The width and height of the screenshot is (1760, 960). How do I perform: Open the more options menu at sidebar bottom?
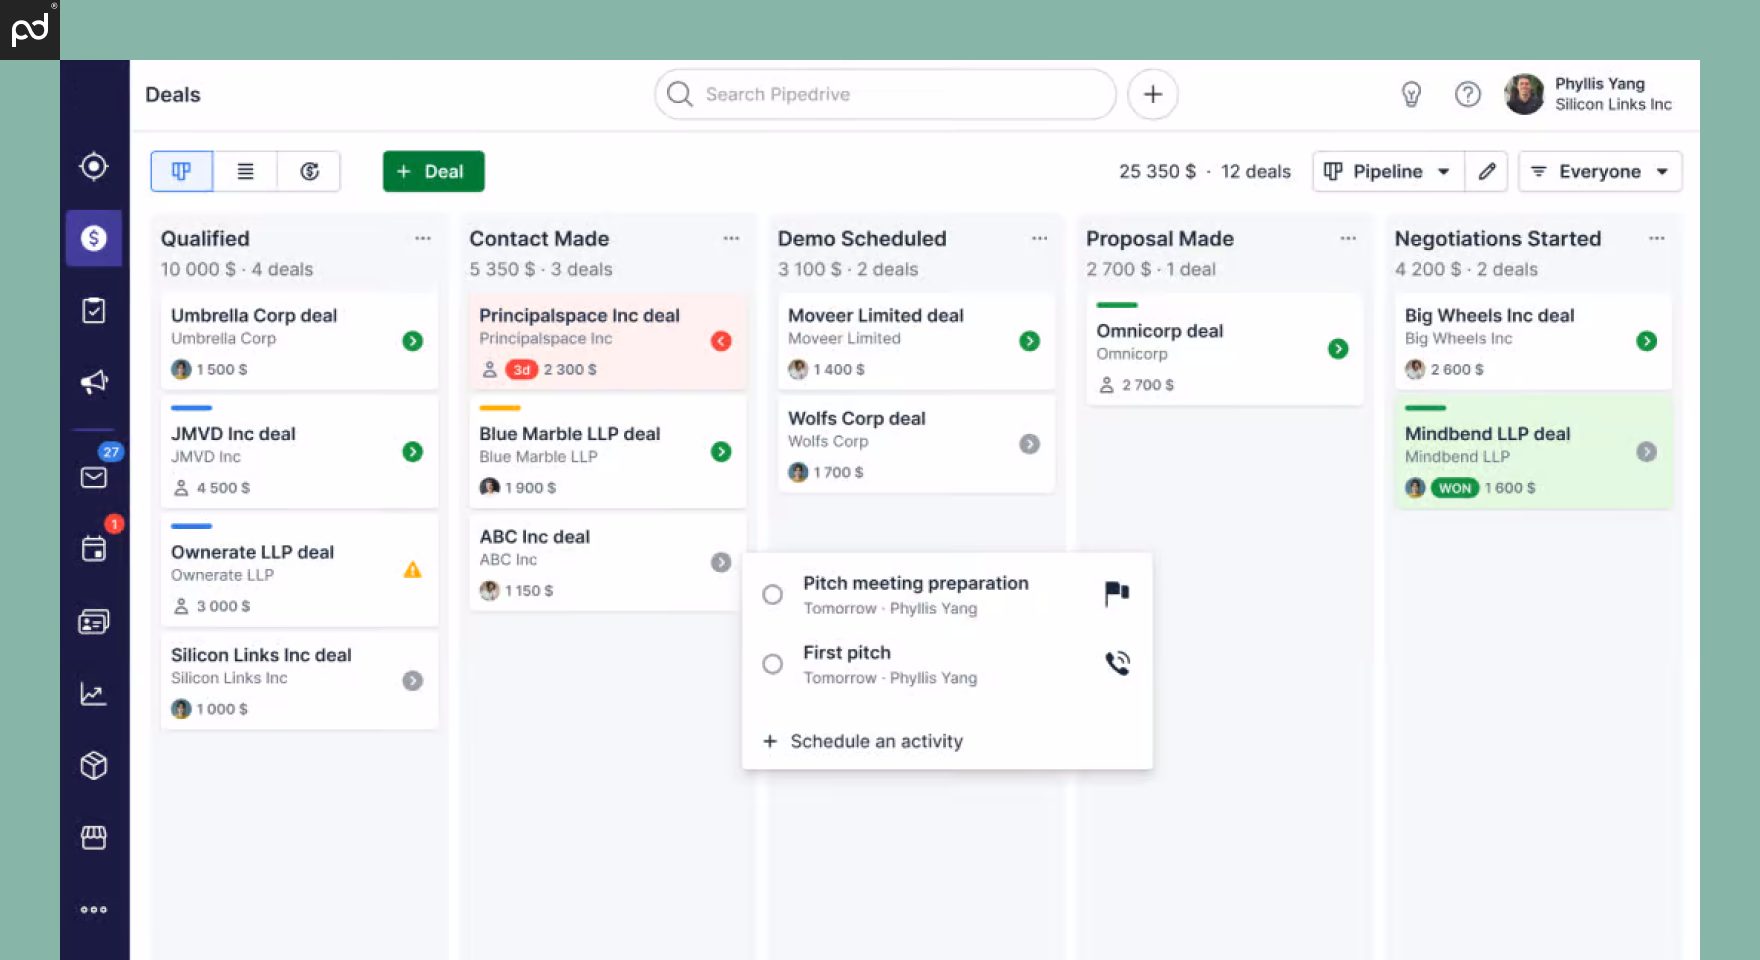tap(93, 909)
